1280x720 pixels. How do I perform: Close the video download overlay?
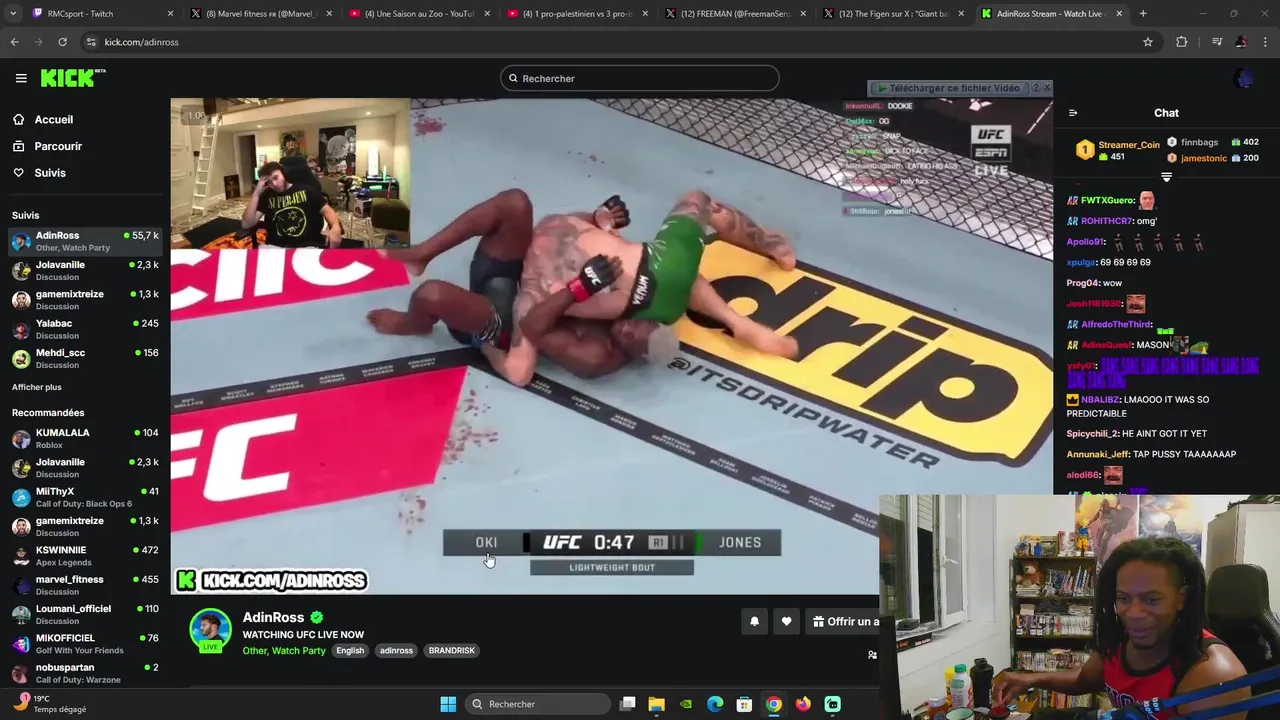[1047, 88]
